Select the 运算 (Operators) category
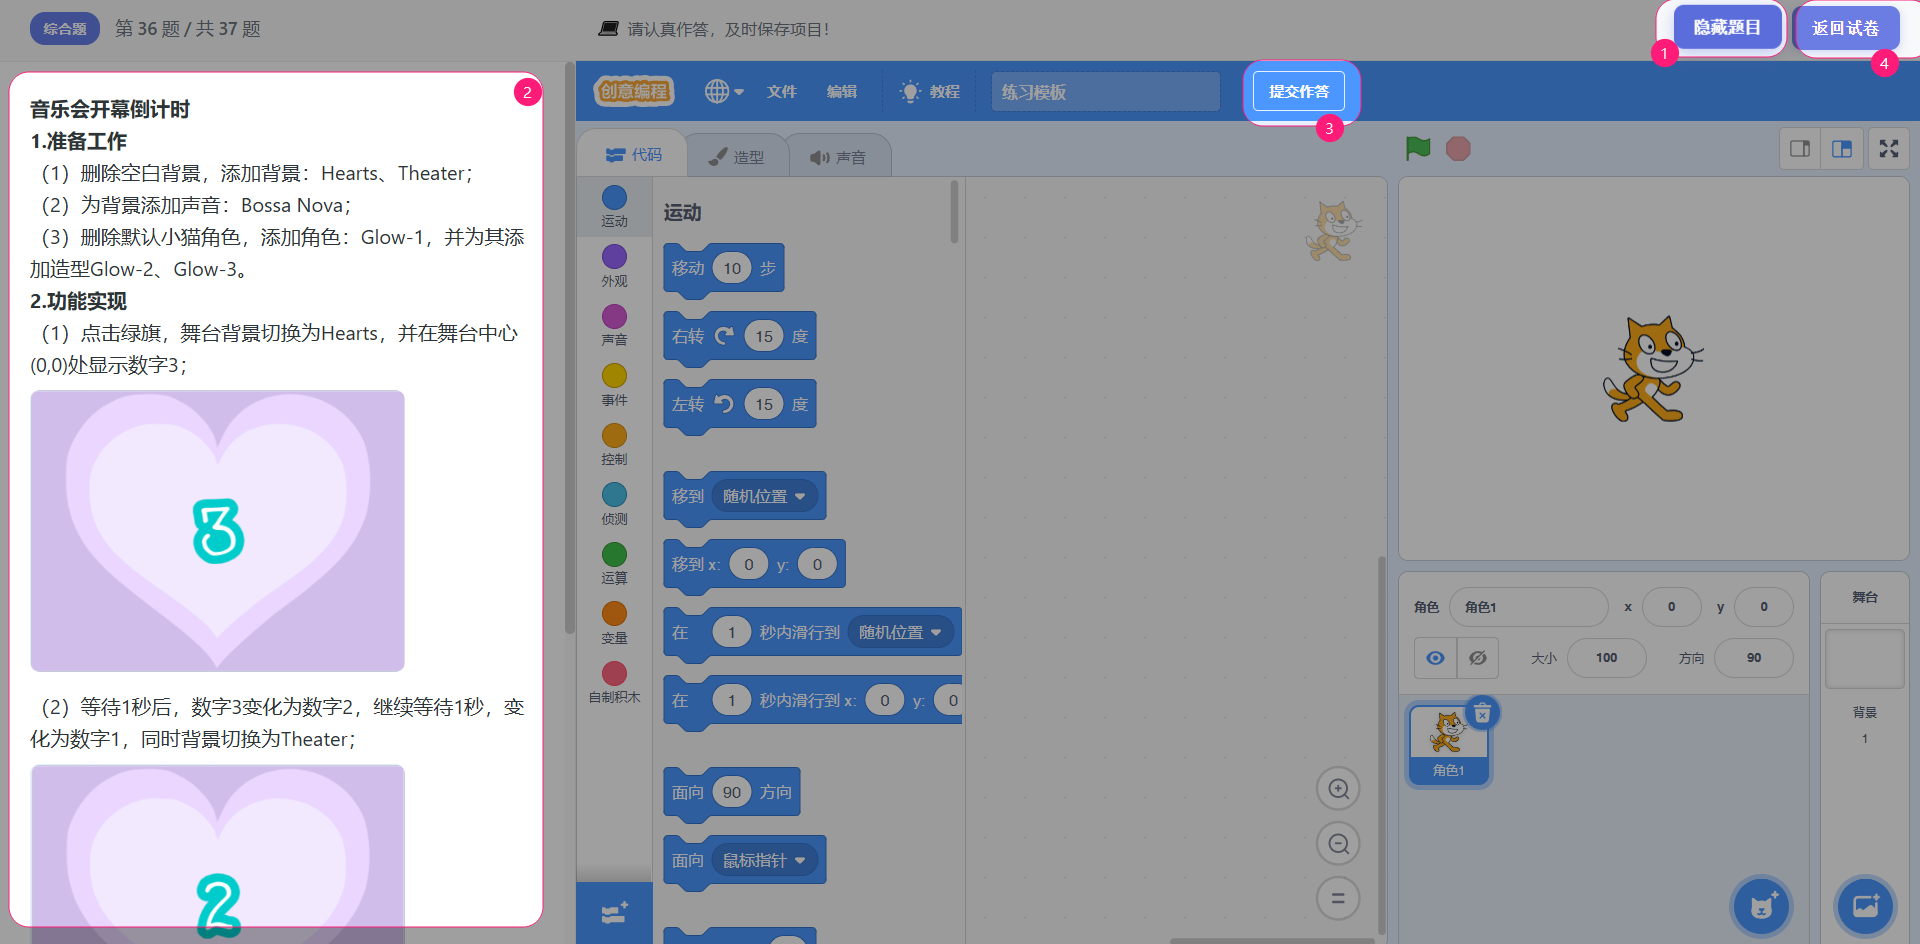Screen dimensions: 1920x944 (x=614, y=564)
